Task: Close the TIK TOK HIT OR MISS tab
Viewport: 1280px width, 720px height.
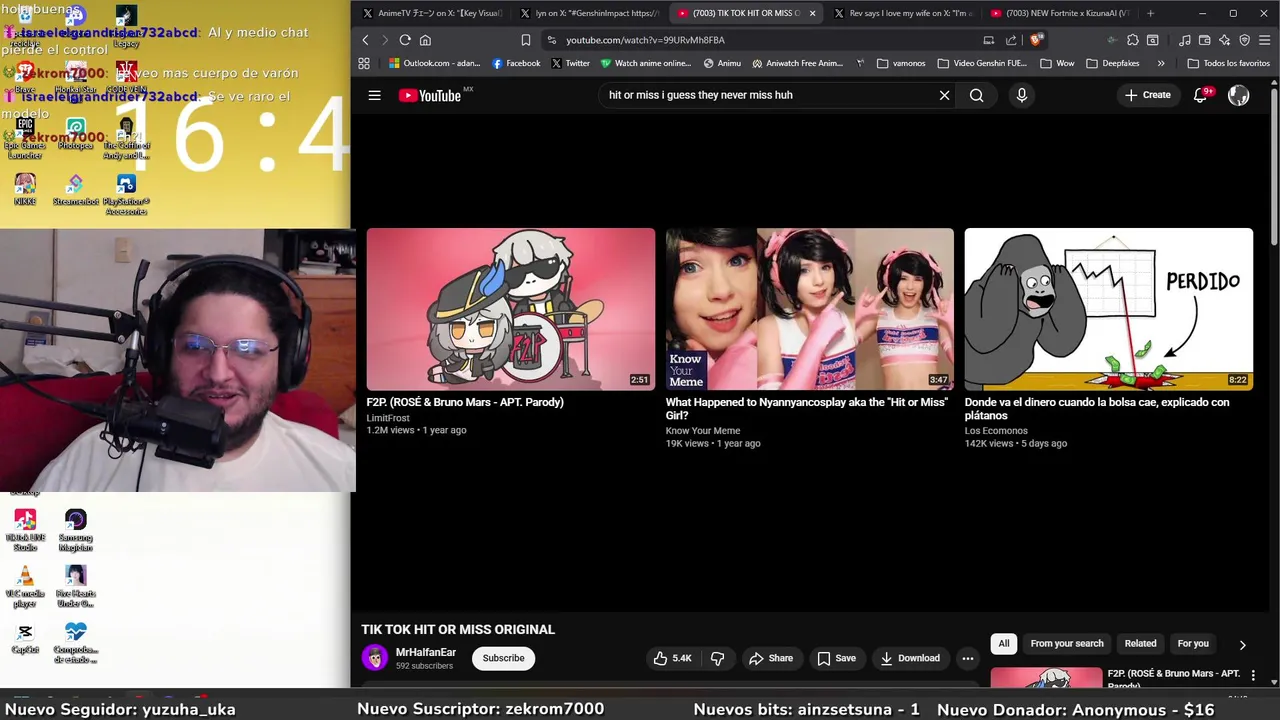Action: pos(812,13)
